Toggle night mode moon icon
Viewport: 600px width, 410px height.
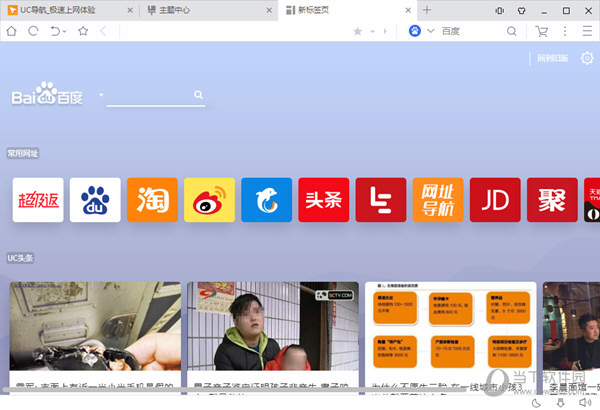click(536, 403)
